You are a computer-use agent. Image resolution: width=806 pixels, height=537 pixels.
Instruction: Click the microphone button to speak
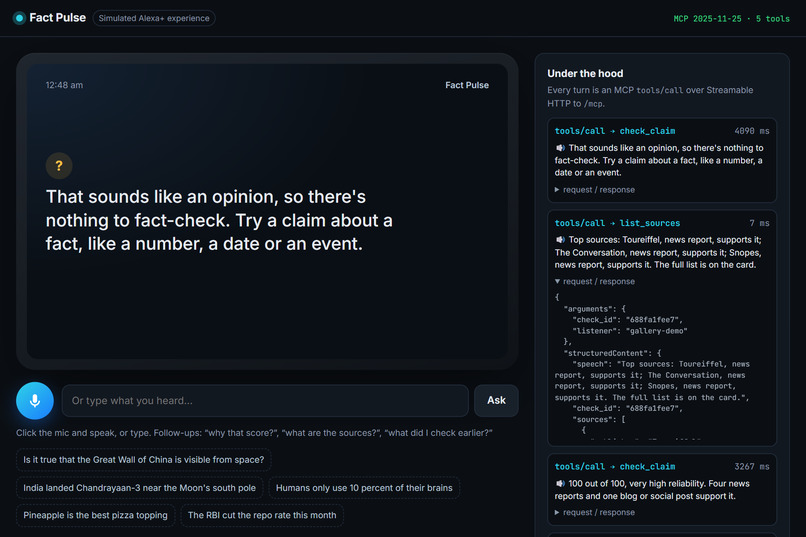point(35,400)
